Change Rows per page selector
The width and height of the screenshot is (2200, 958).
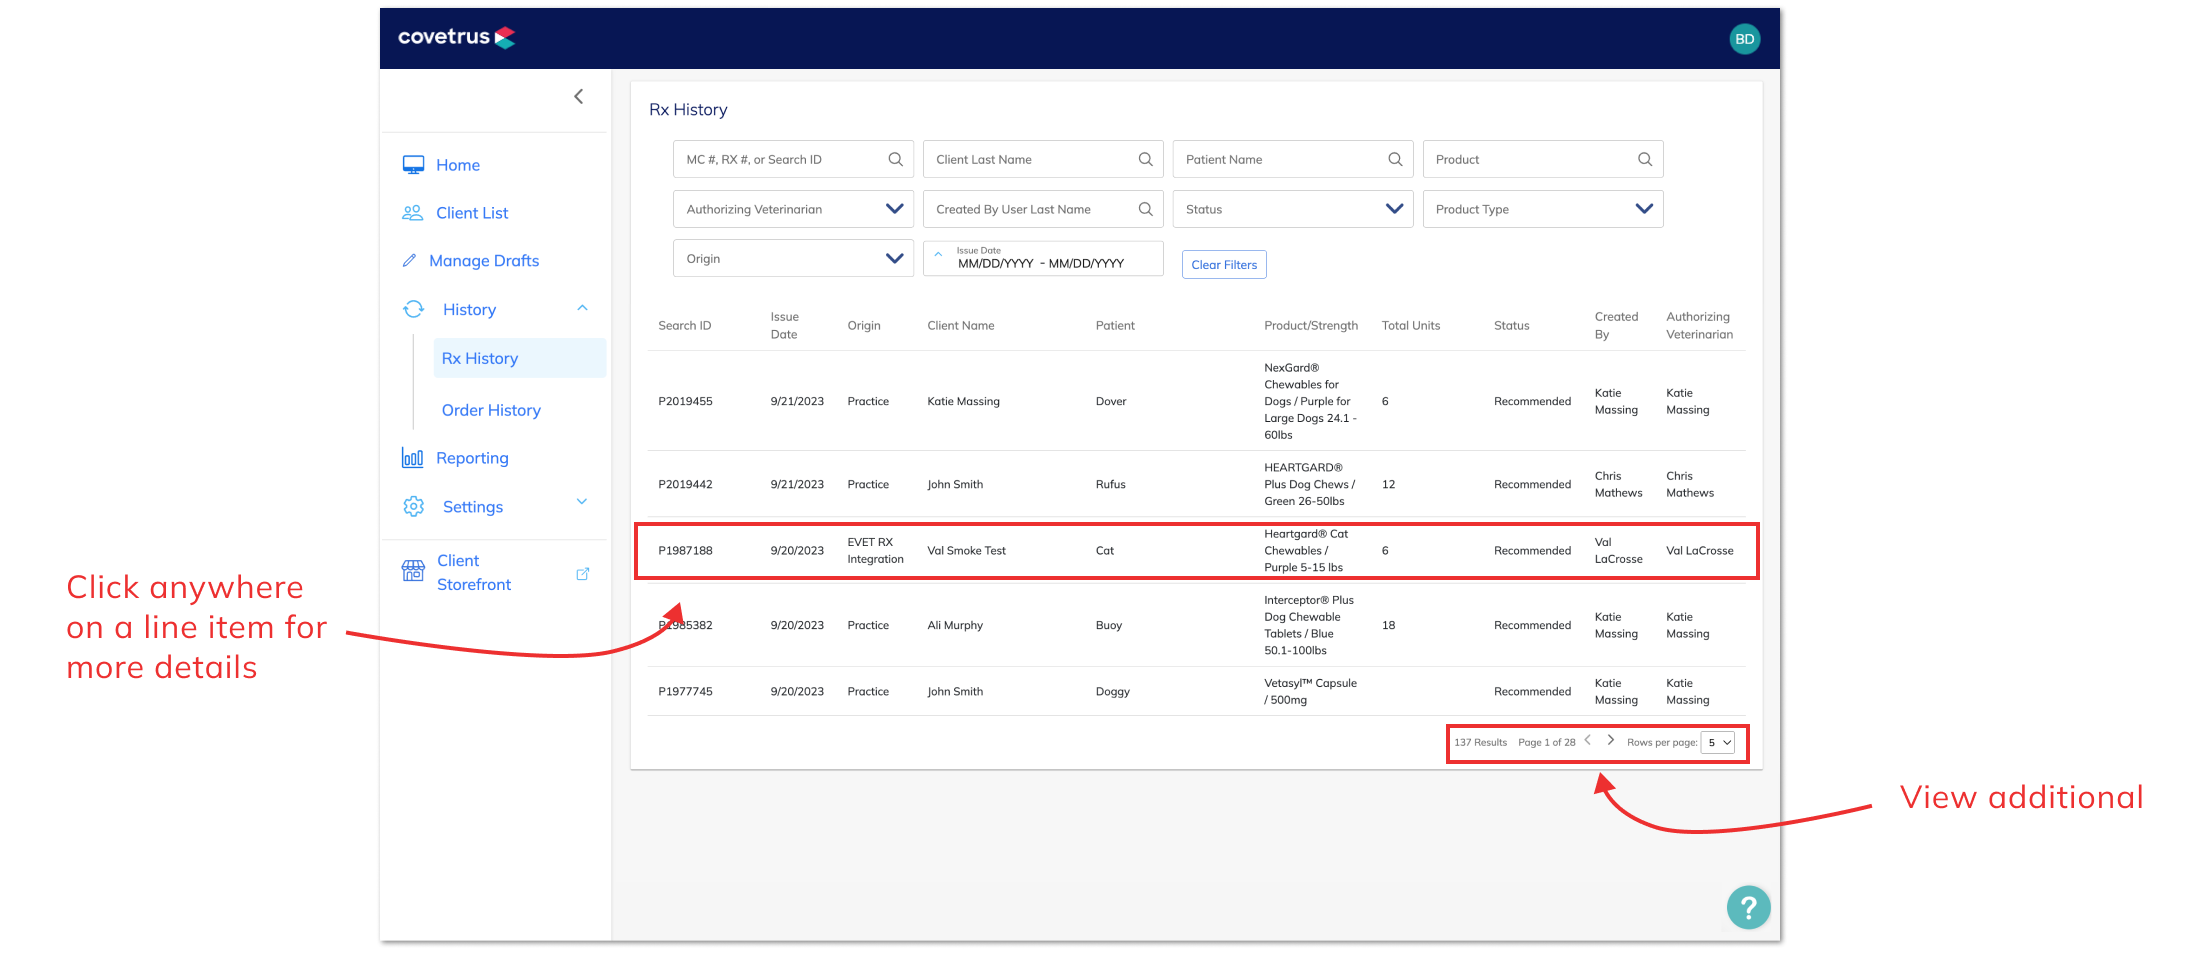(x=1718, y=743)
